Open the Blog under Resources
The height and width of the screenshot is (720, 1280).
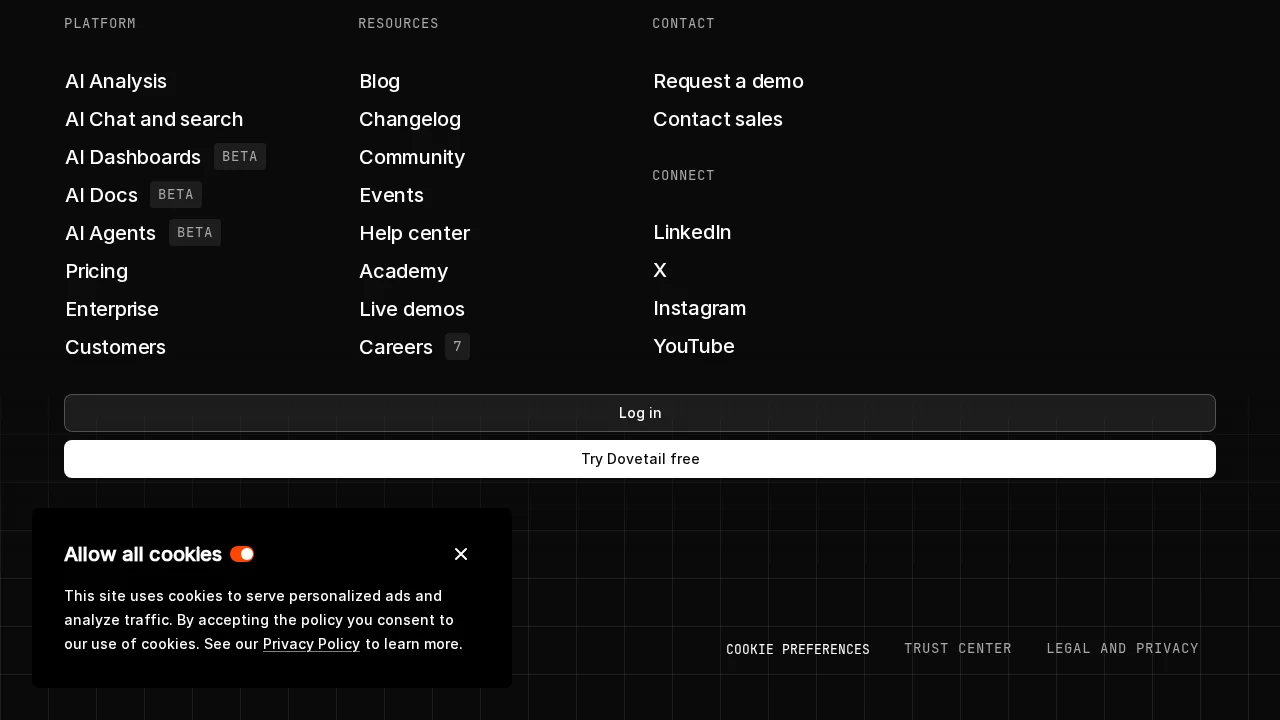click(x=379, y=81)
